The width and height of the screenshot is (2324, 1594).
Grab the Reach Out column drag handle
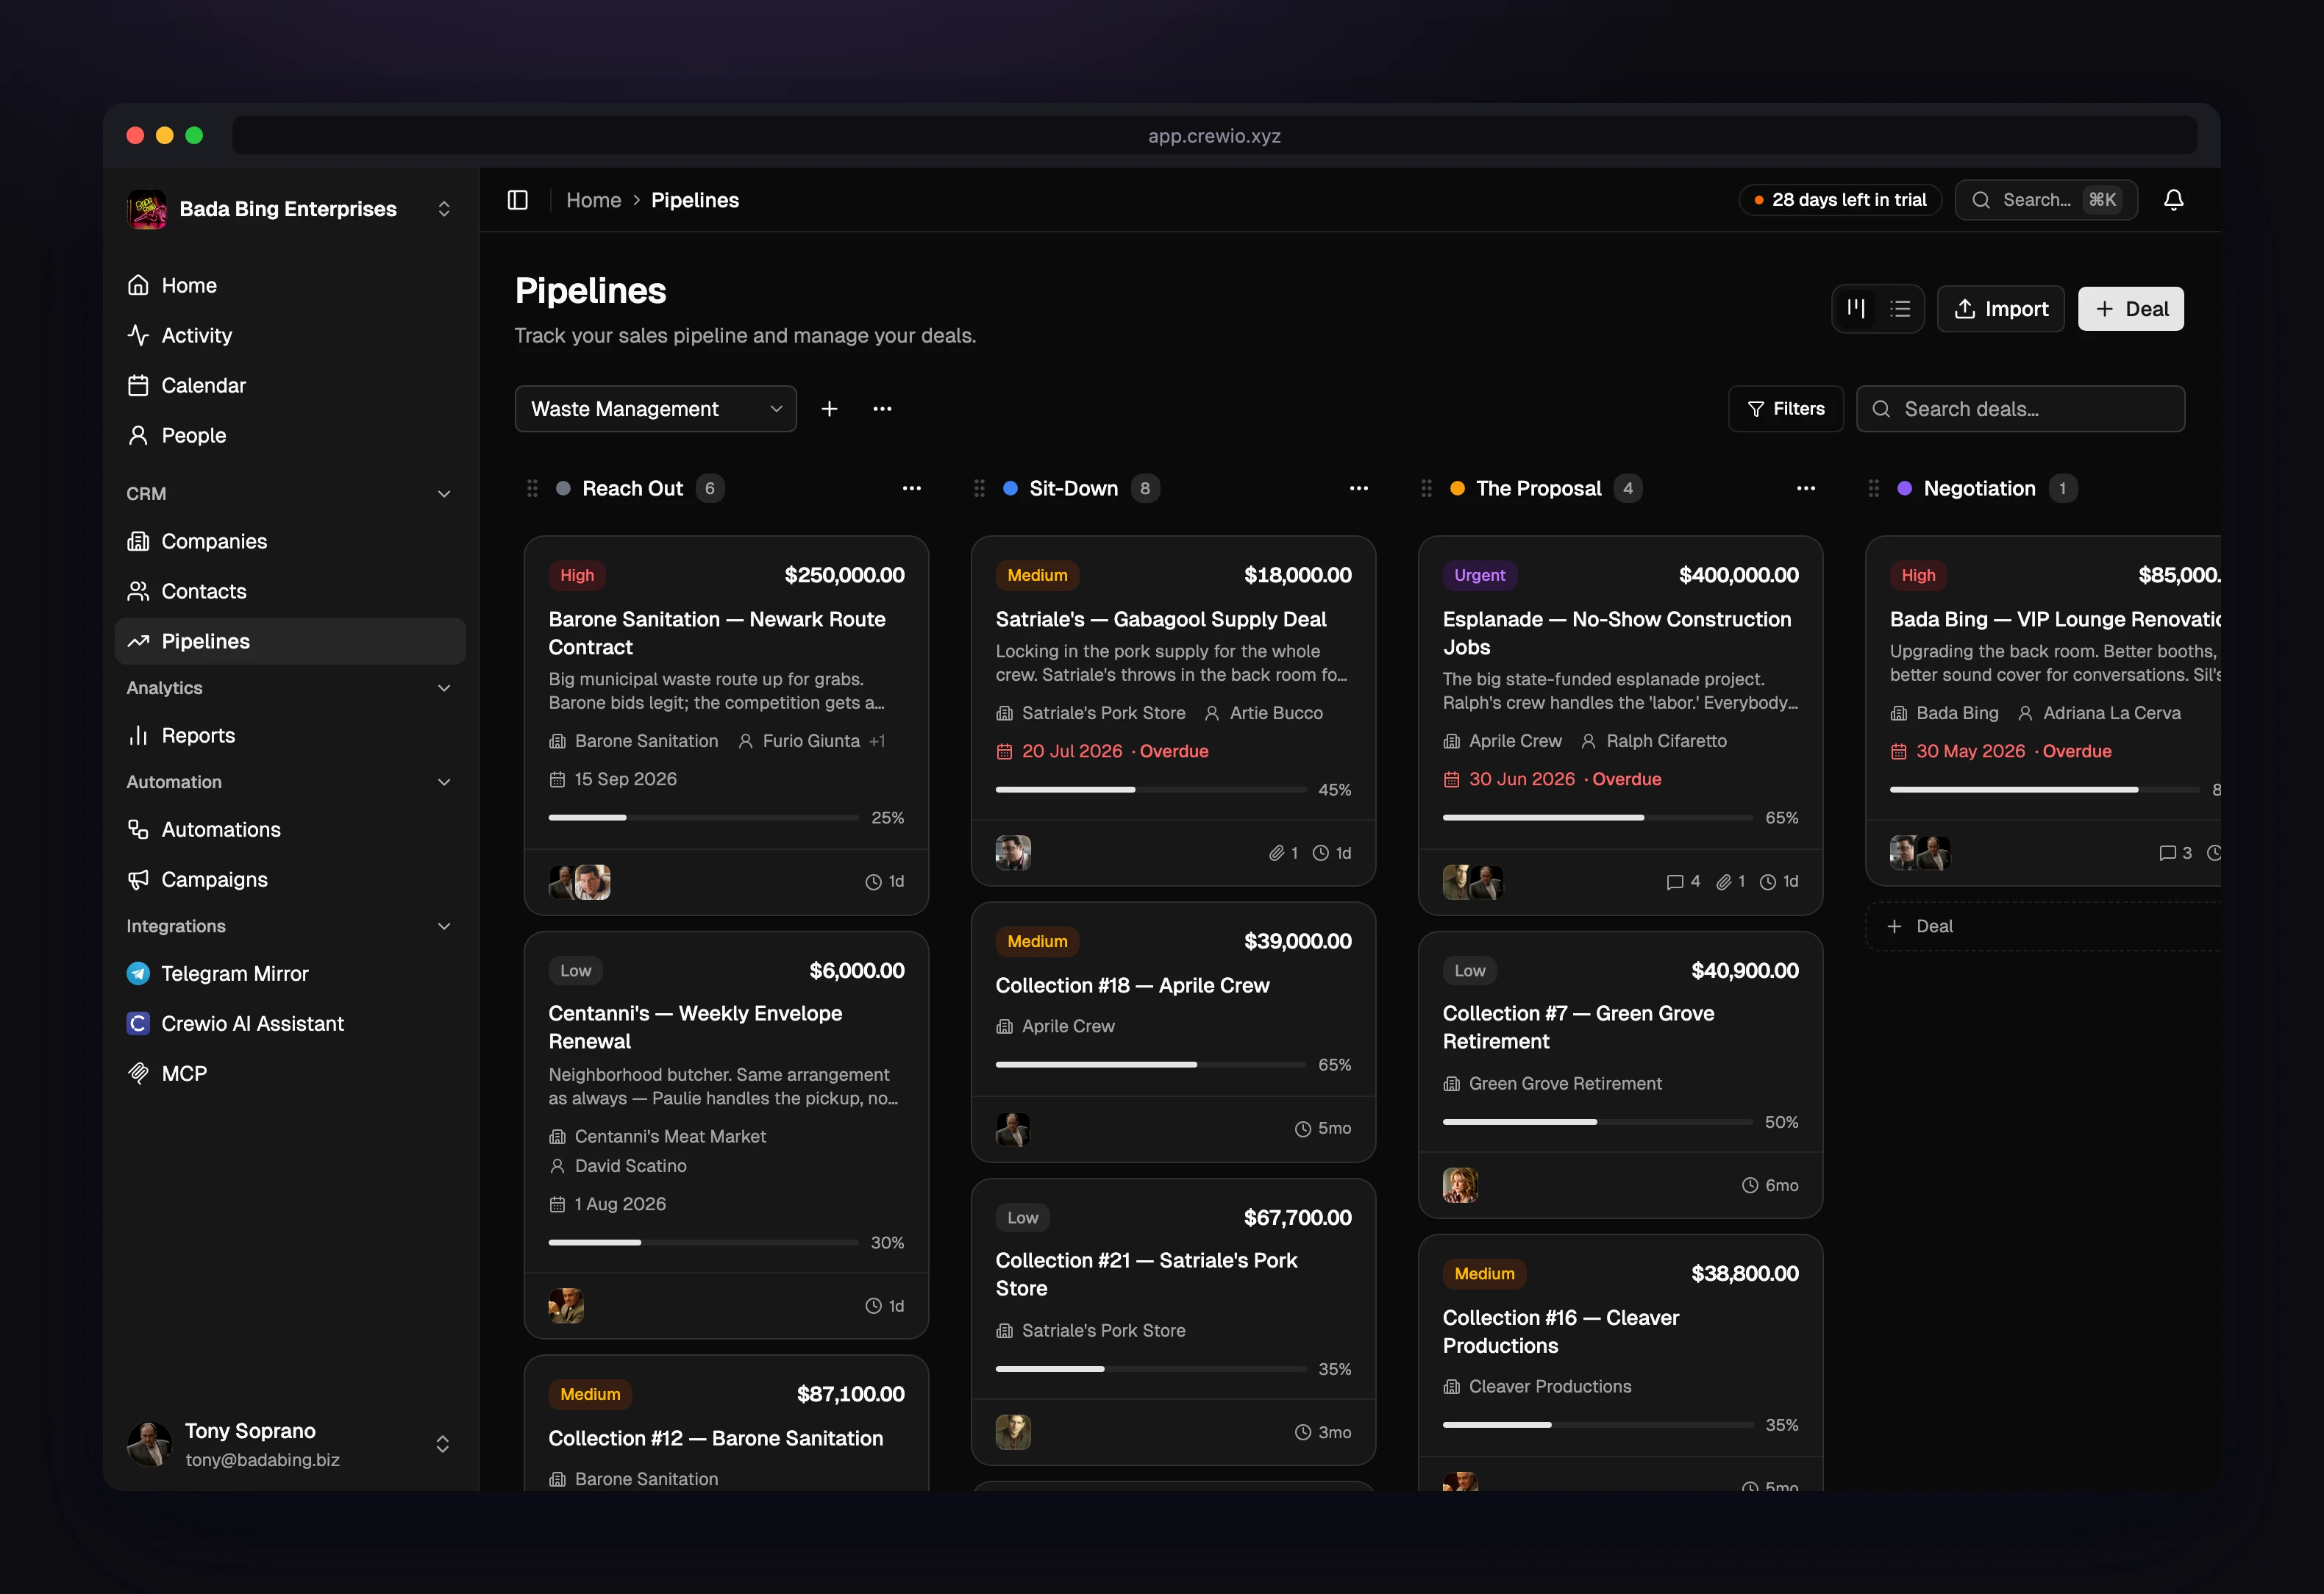click(x=532, y=488)
